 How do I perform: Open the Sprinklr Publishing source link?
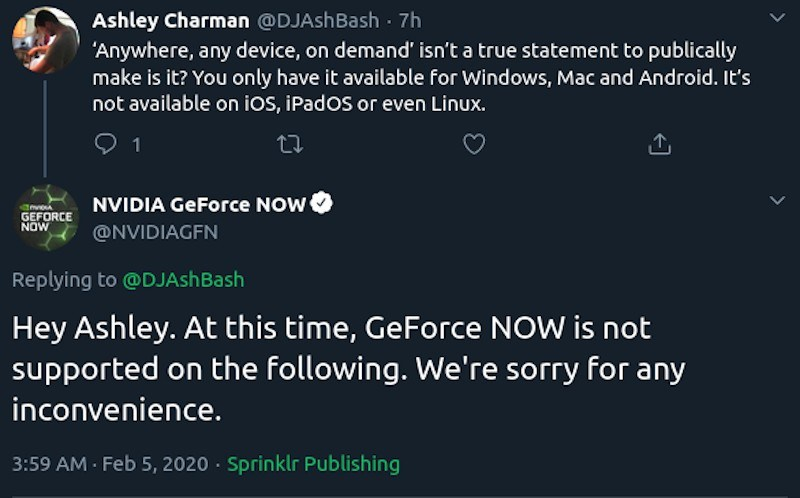pyautogui.click(x=313, y=464)
